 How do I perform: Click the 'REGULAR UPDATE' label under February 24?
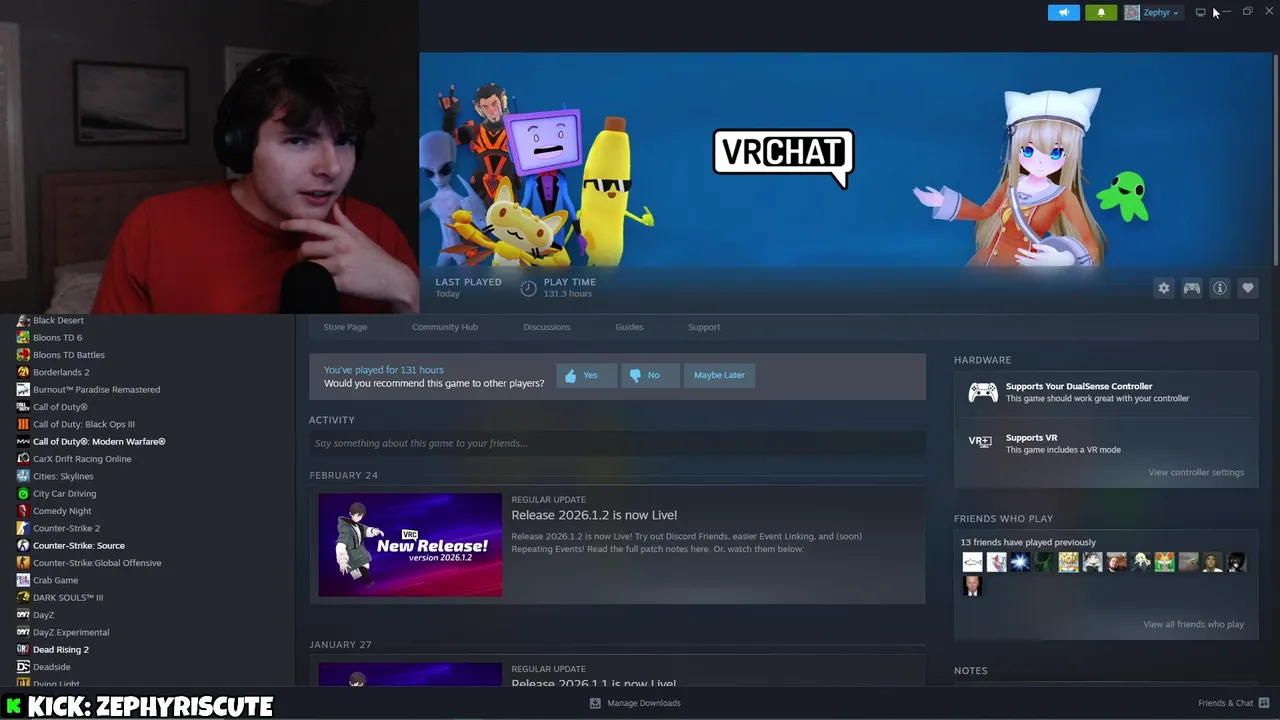tap(548, 499)
